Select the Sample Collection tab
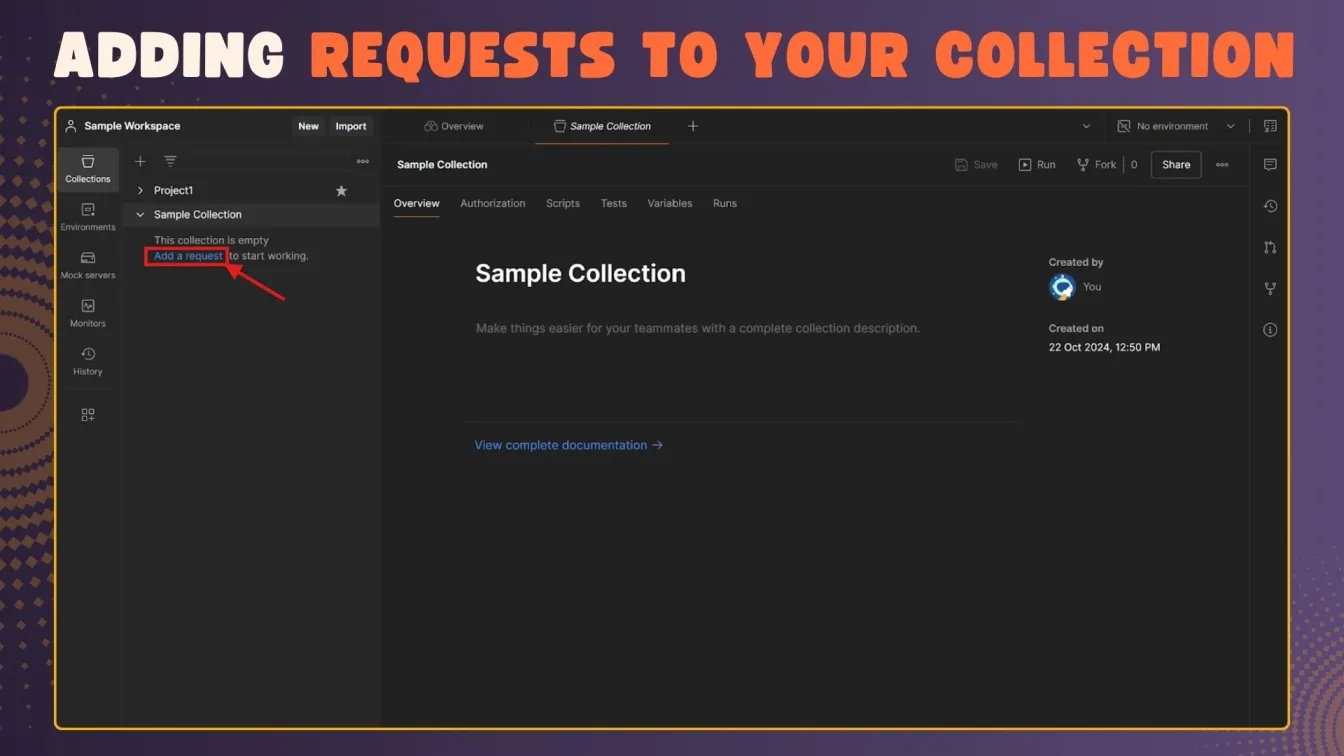 click(602, 126)
